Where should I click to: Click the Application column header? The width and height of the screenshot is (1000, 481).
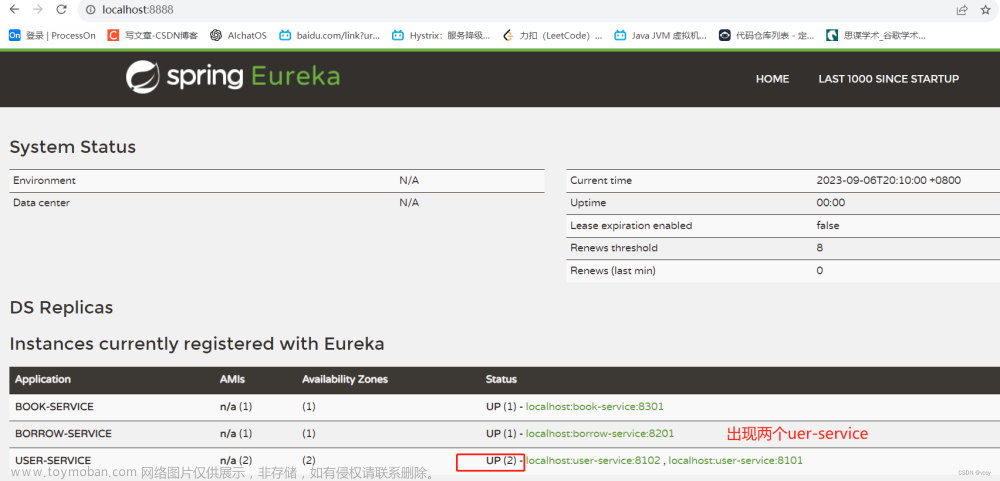[43, 380]
